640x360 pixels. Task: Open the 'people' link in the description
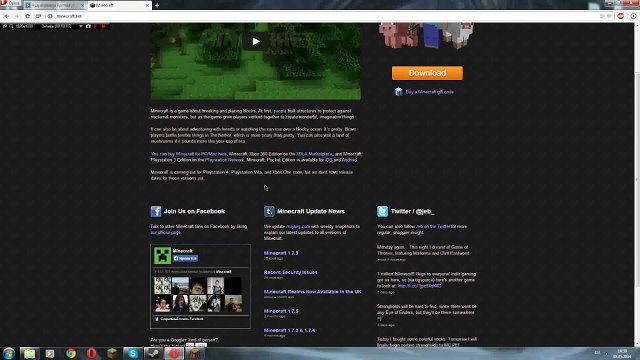click(x=280, y=111)
